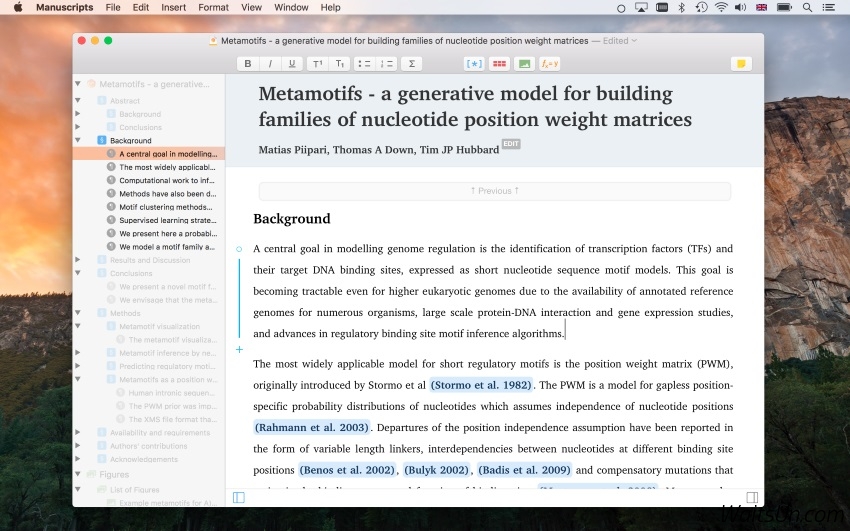This screenshot has width=850, height=531.
Task: Toggle italic formatting
Action: (269, 64)
